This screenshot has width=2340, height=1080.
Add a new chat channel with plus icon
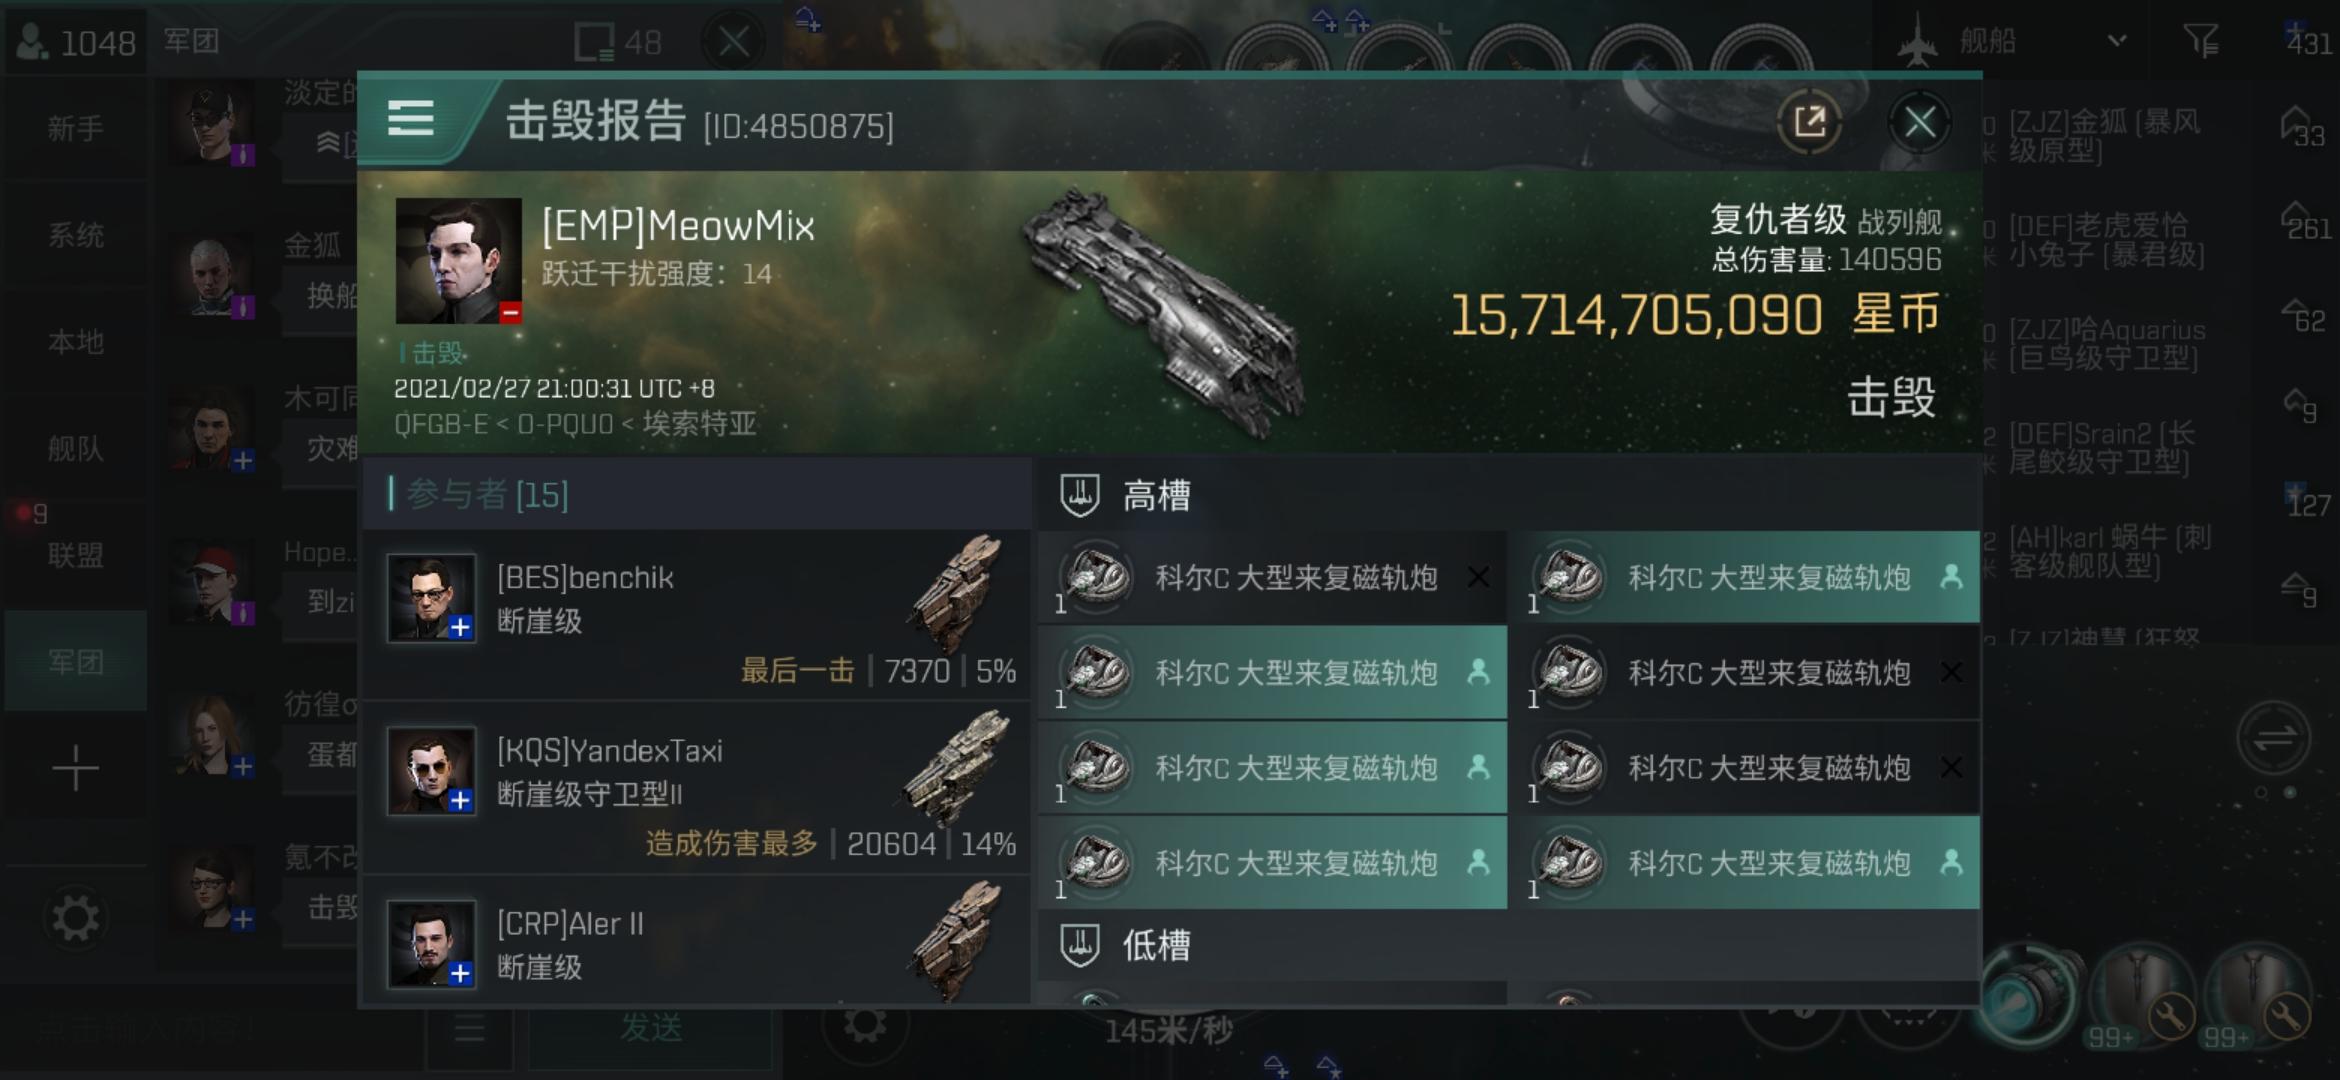[75, 768]
